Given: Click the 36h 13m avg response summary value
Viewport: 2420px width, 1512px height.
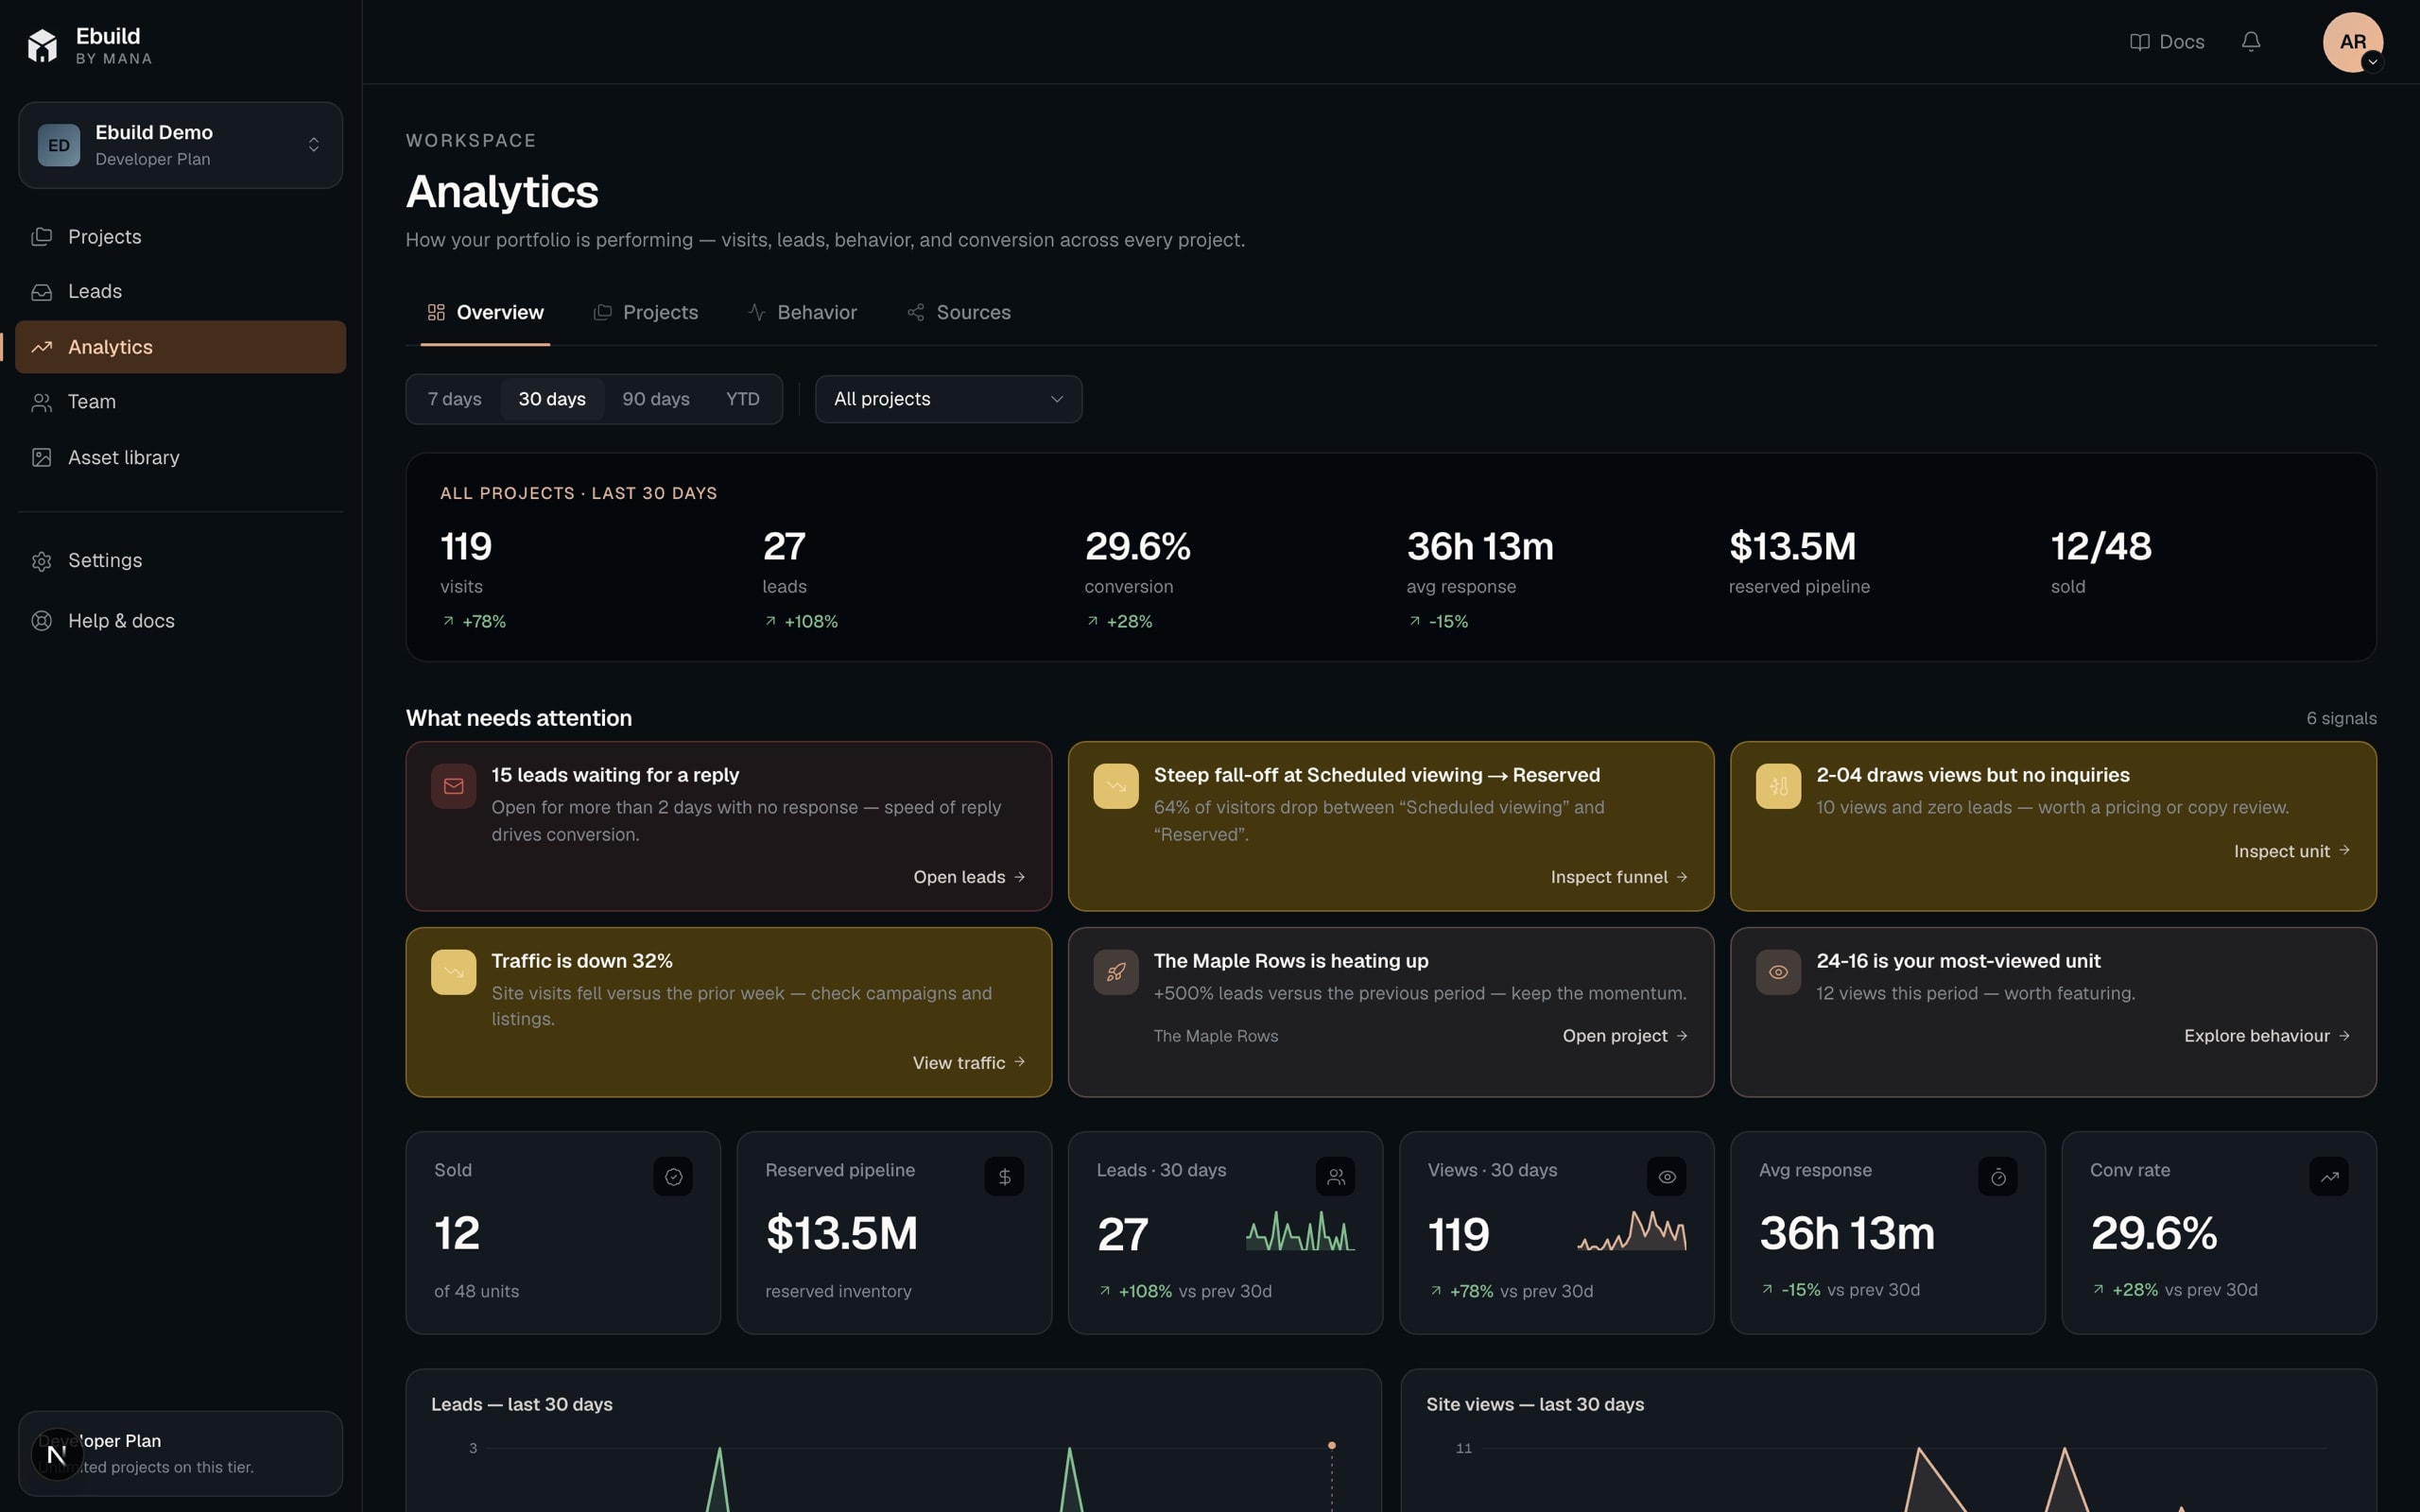Looking at the screenshot, I should (1479, 546).
